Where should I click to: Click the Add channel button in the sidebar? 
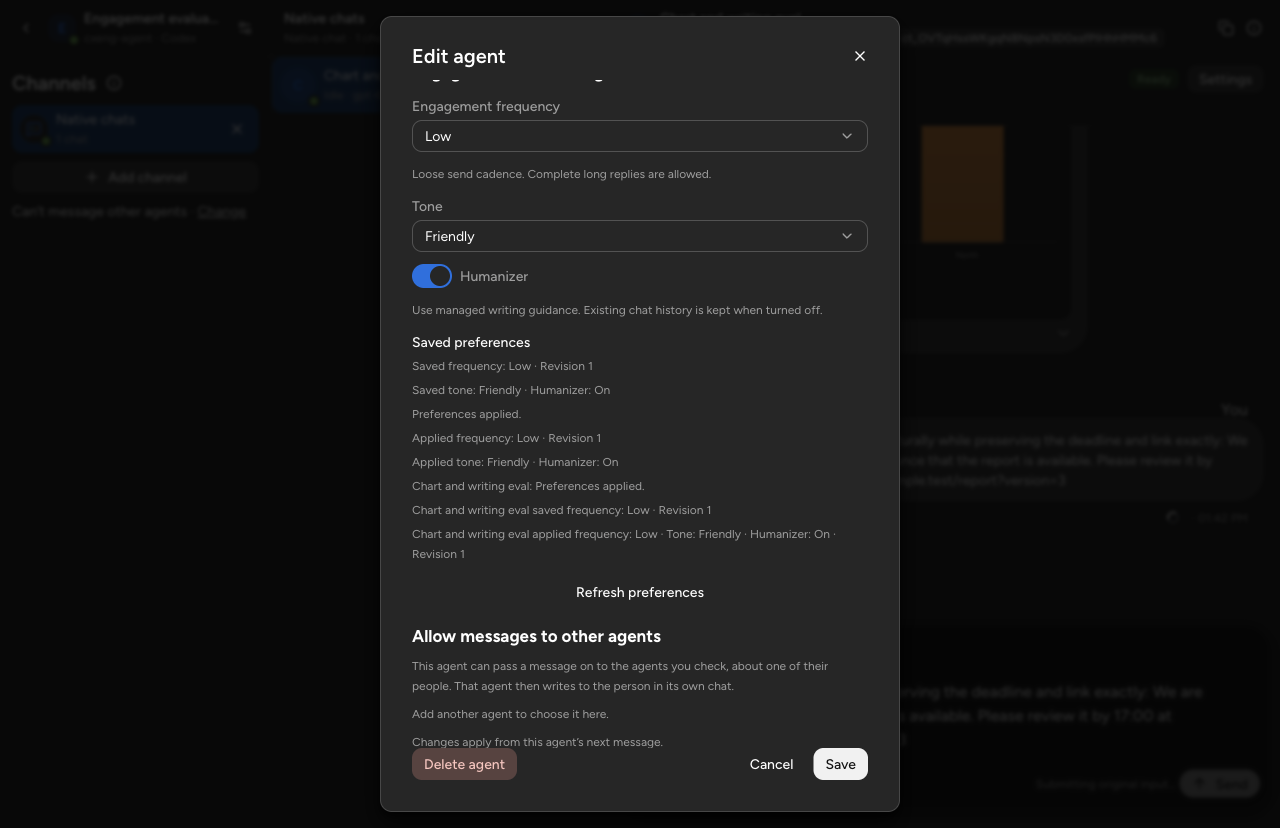click(x=136, y=177)
